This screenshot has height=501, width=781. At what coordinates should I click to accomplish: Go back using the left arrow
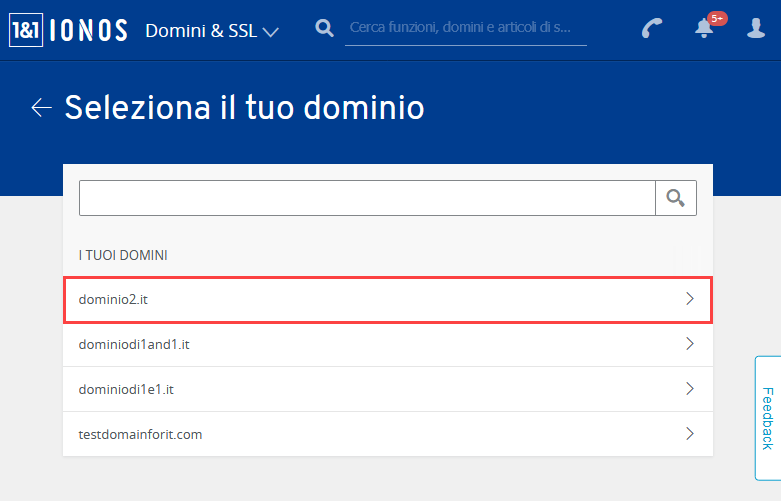tap(41, 108)
